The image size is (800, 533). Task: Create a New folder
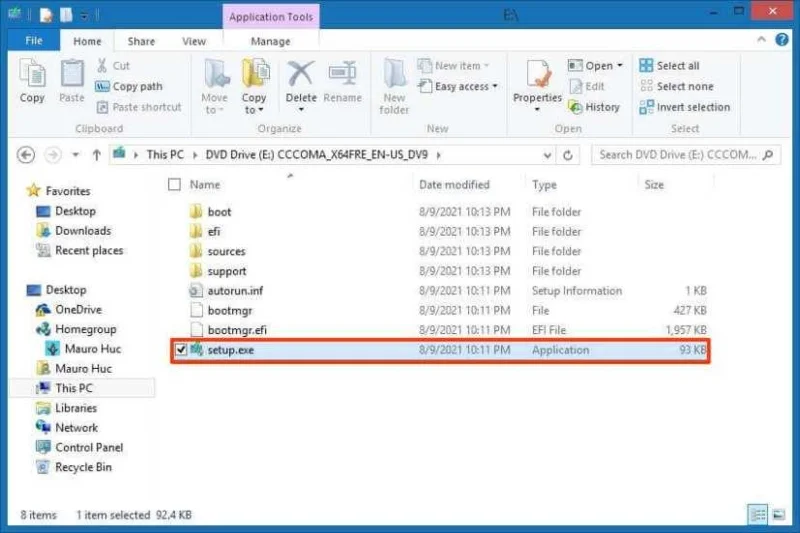[x=394, y=87]
